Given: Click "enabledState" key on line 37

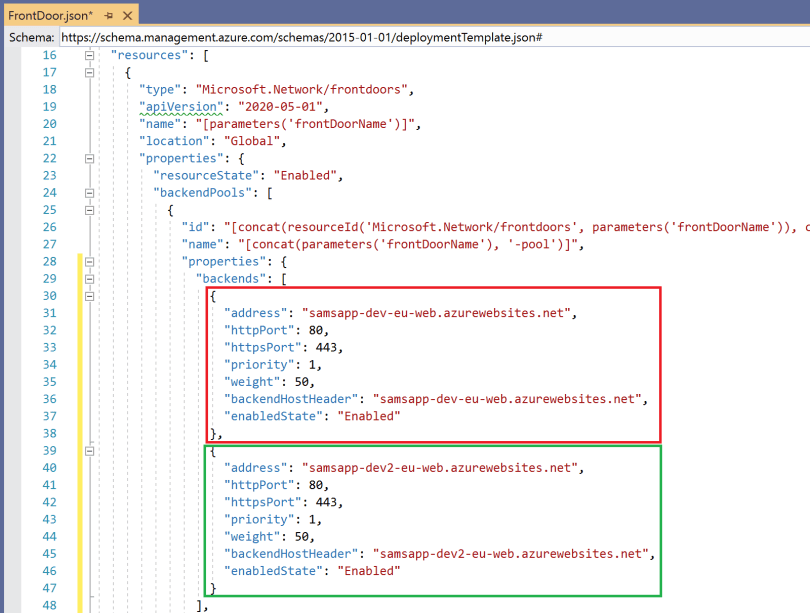Looking at the screenshot, I should [x=273, y=416].
